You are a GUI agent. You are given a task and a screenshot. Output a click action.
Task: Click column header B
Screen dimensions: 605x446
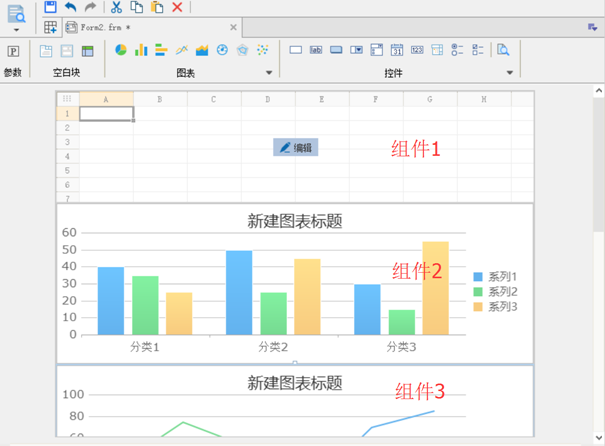[x=160, y=100]
